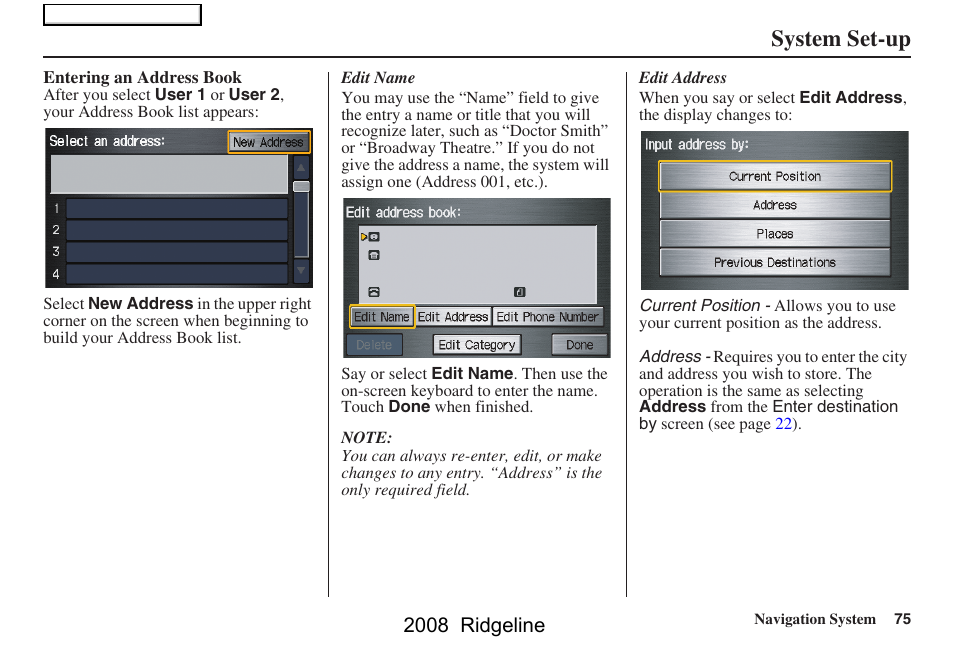The height and width of the screenshot is (652, 954).
Task: Click the 'NOTE:' label
Action: (366, 438)
